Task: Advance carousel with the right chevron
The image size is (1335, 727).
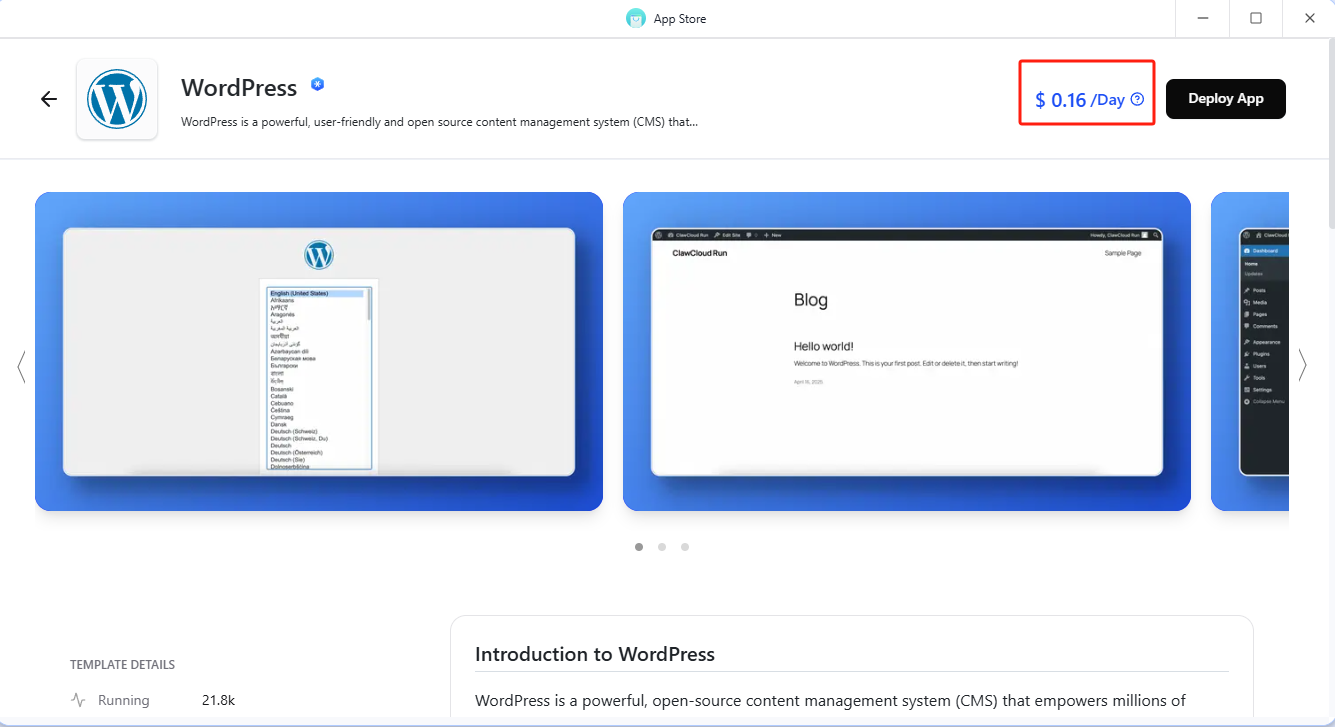Action: click(x=1302, y=366)
